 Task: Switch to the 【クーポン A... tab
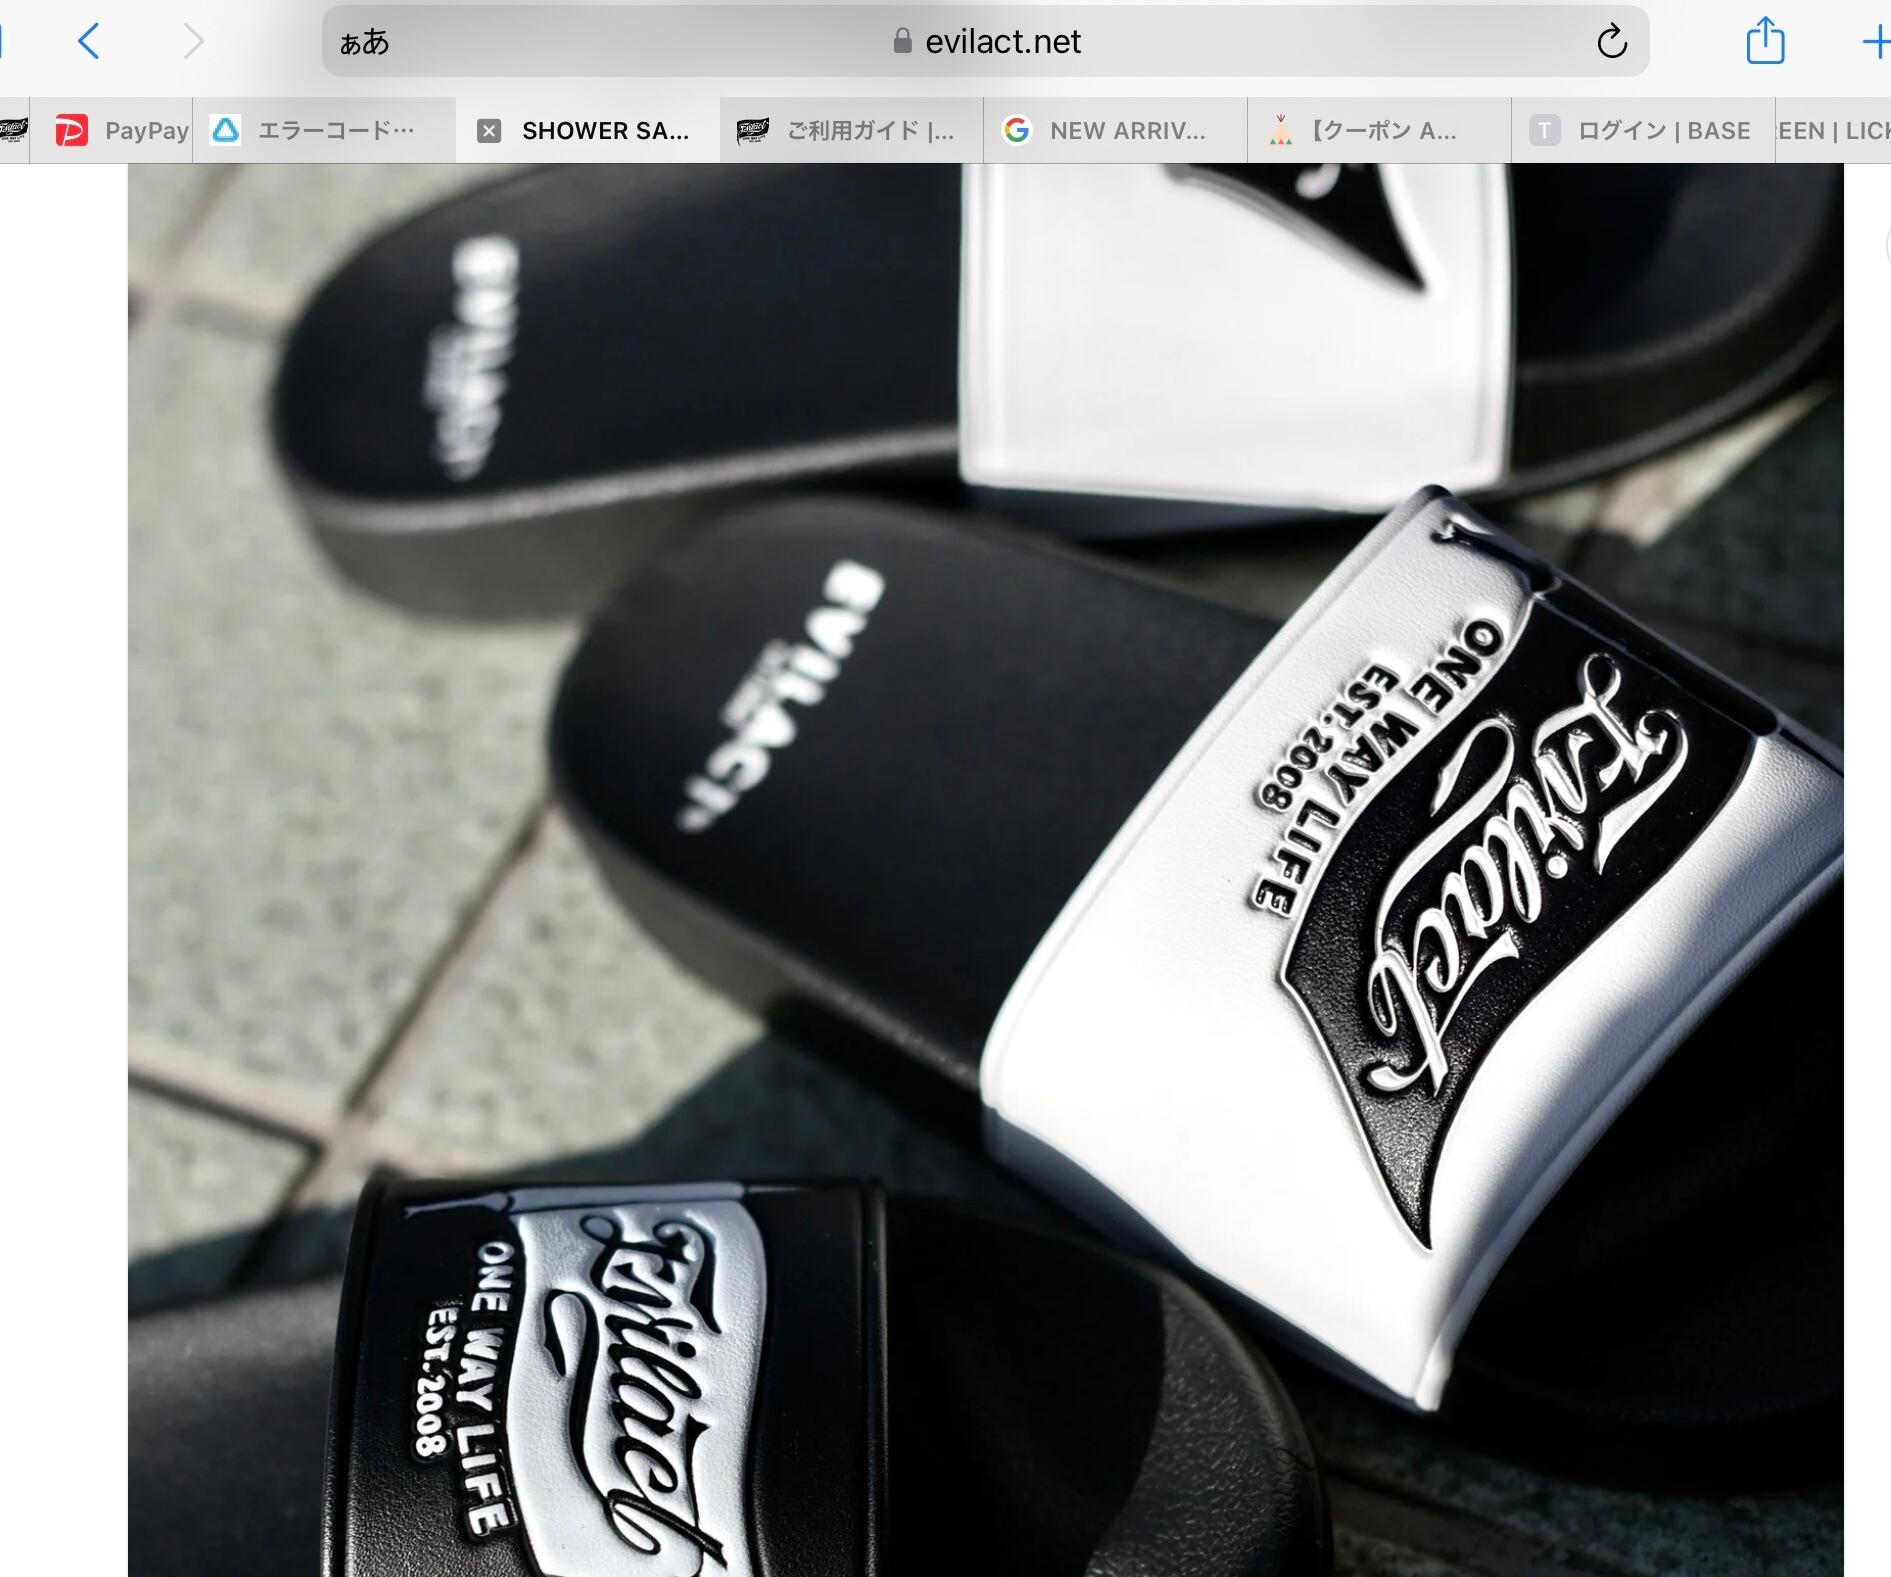[x=1380, y=130]
